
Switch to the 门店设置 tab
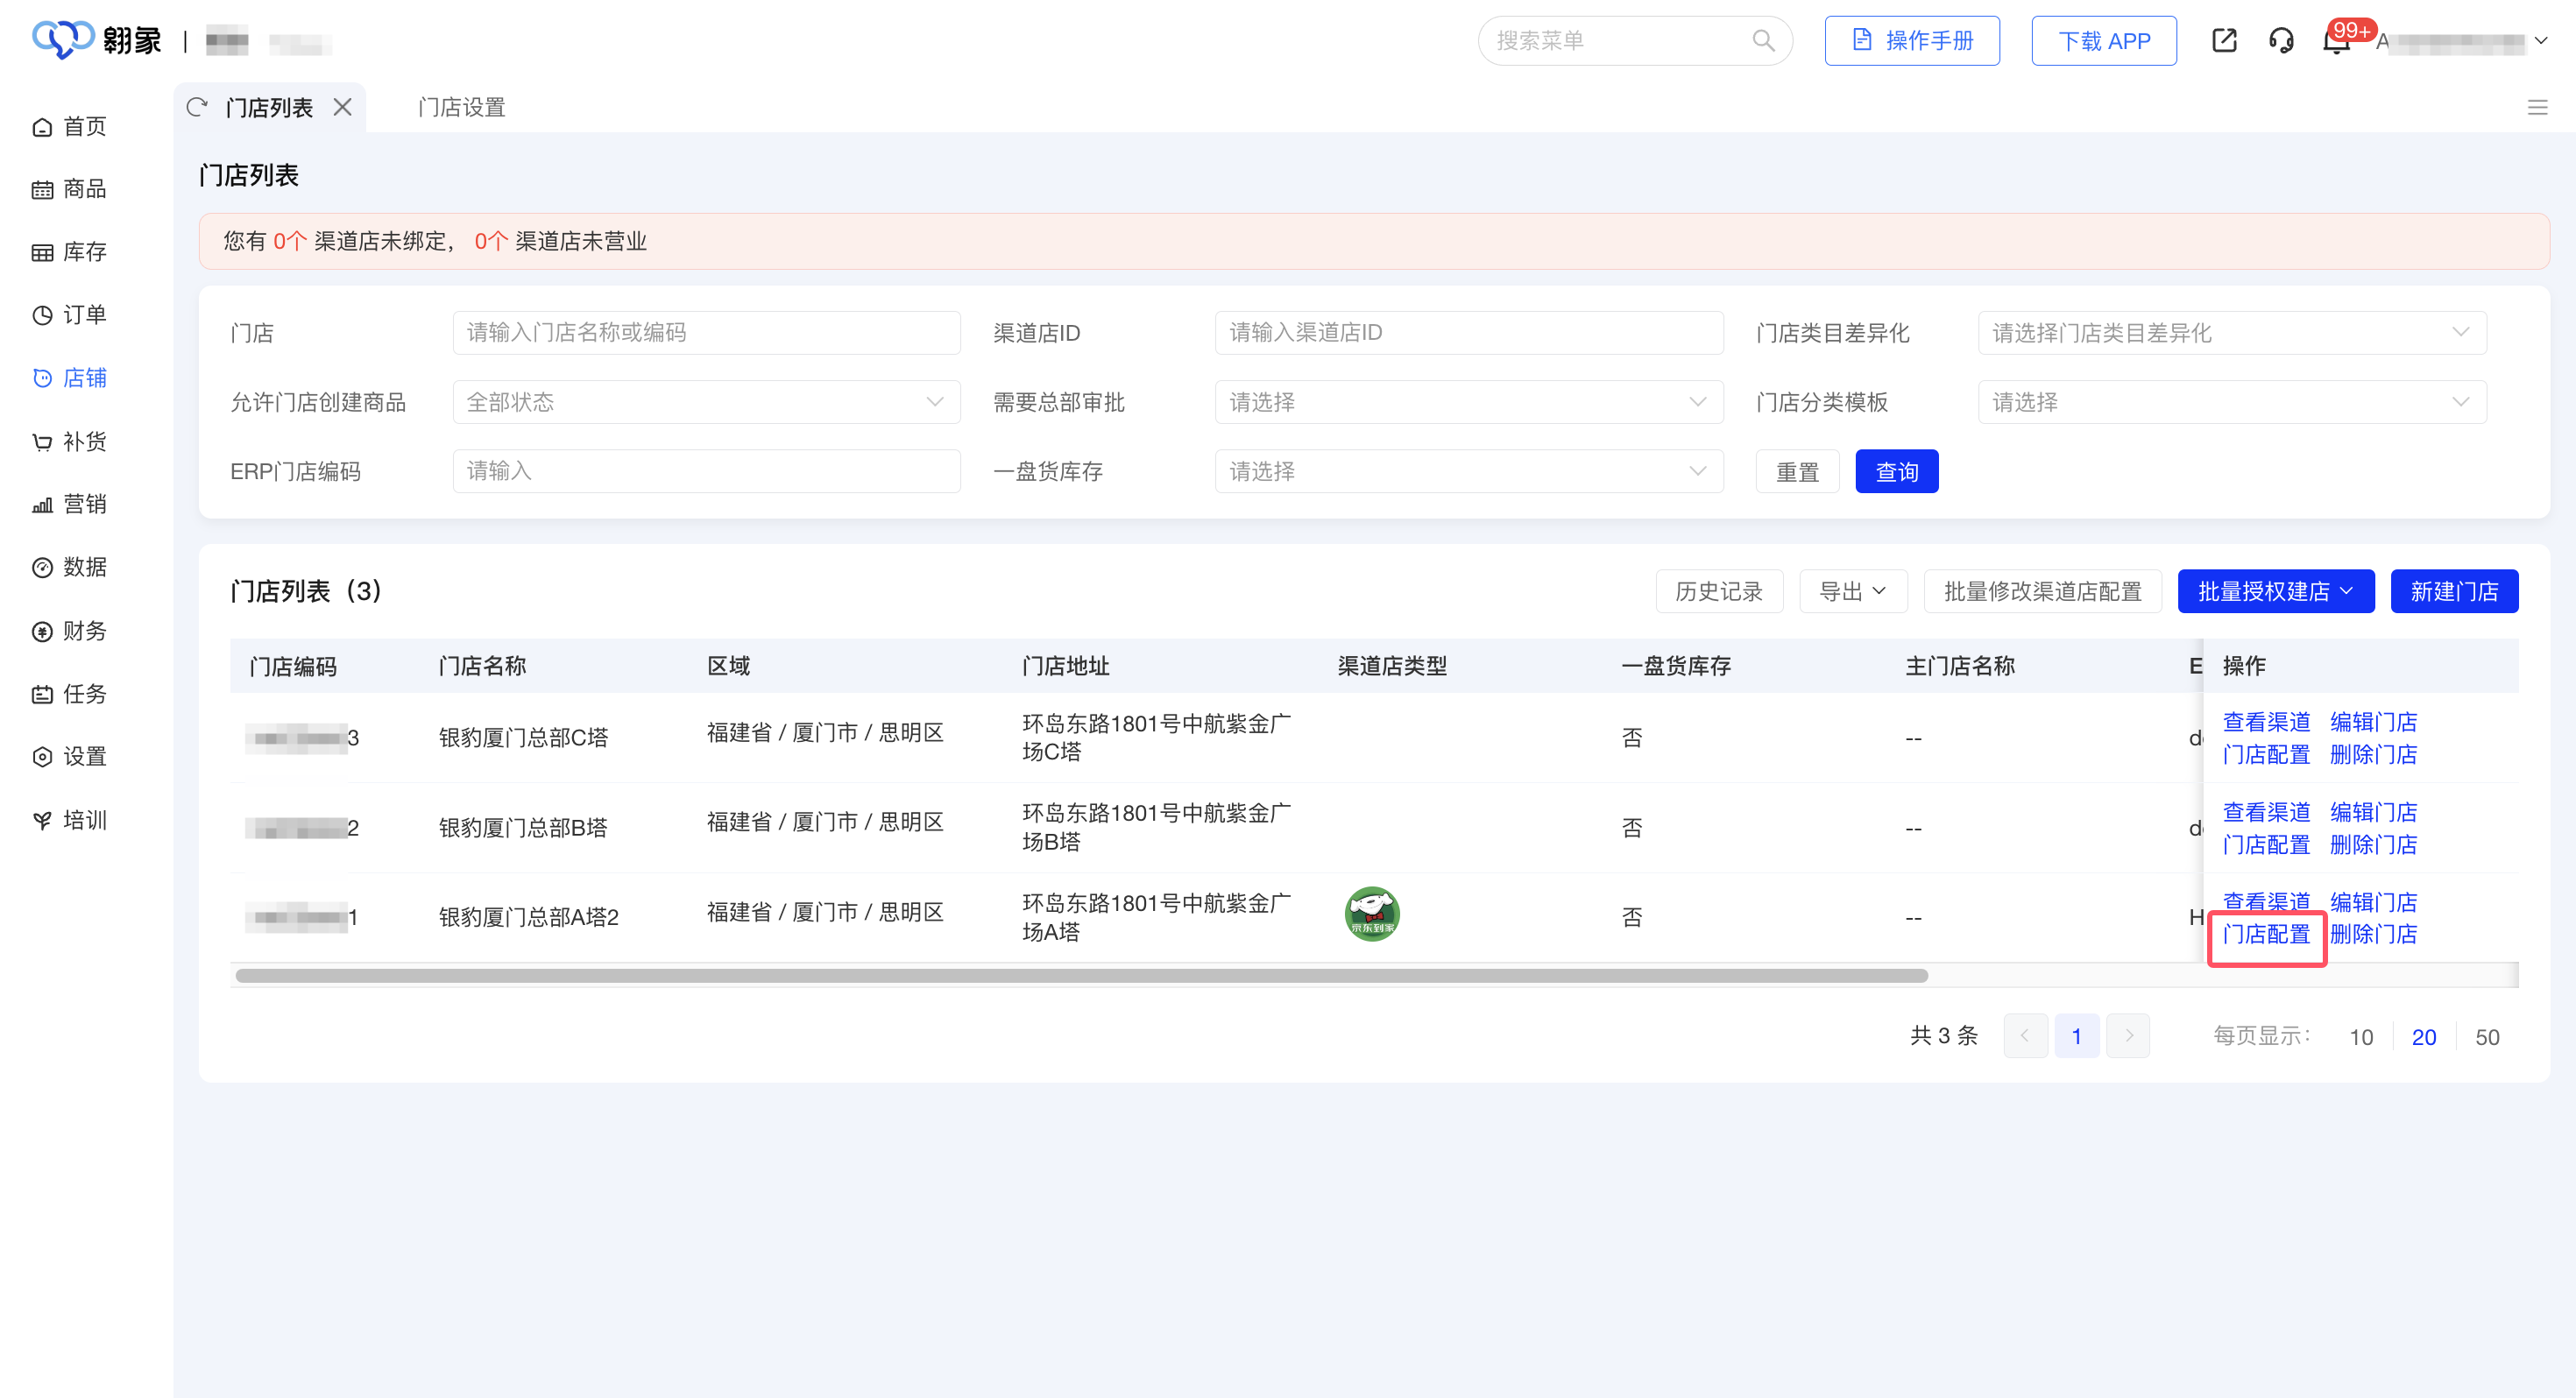click(461, 106)
